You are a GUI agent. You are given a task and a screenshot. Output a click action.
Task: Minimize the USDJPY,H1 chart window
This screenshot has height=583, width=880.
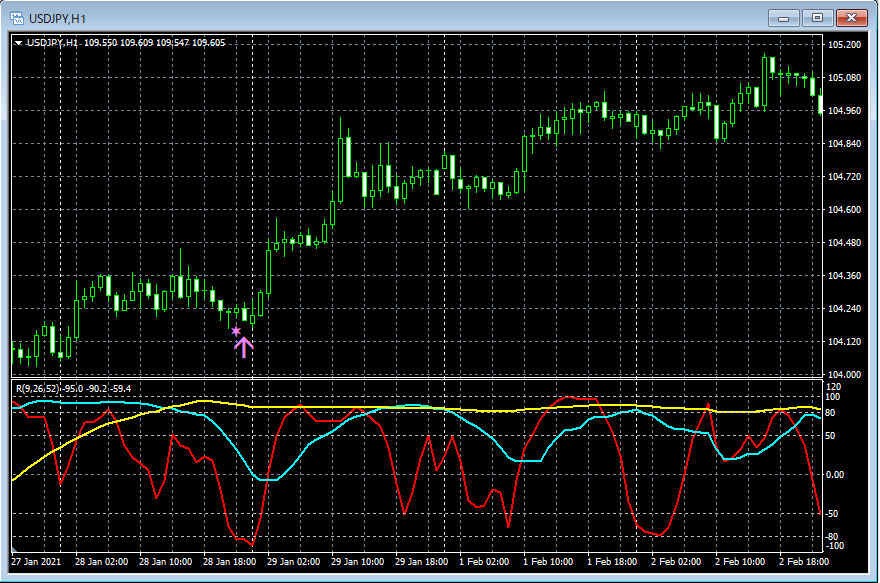coord(785,17)
